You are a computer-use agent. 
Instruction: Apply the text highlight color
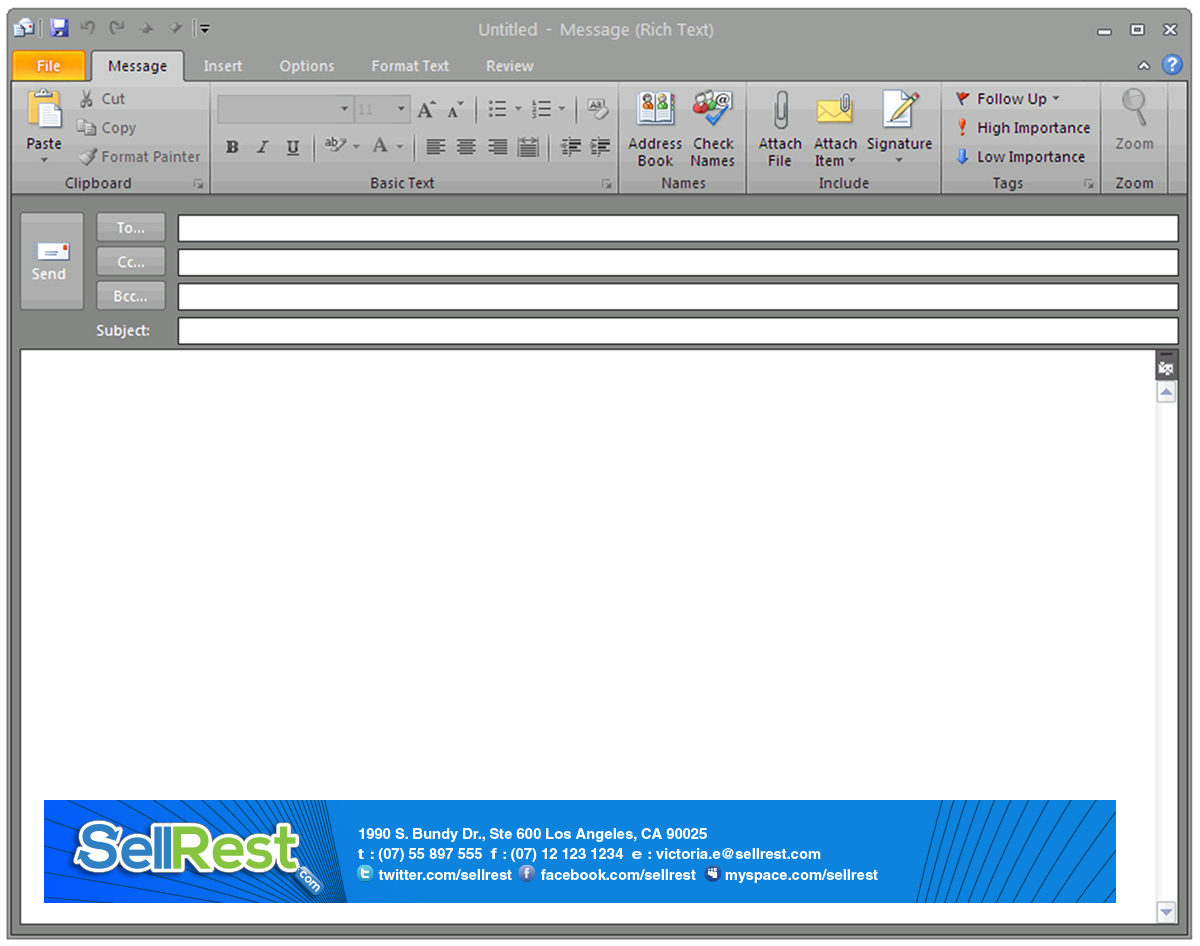(x=335, y=147)
